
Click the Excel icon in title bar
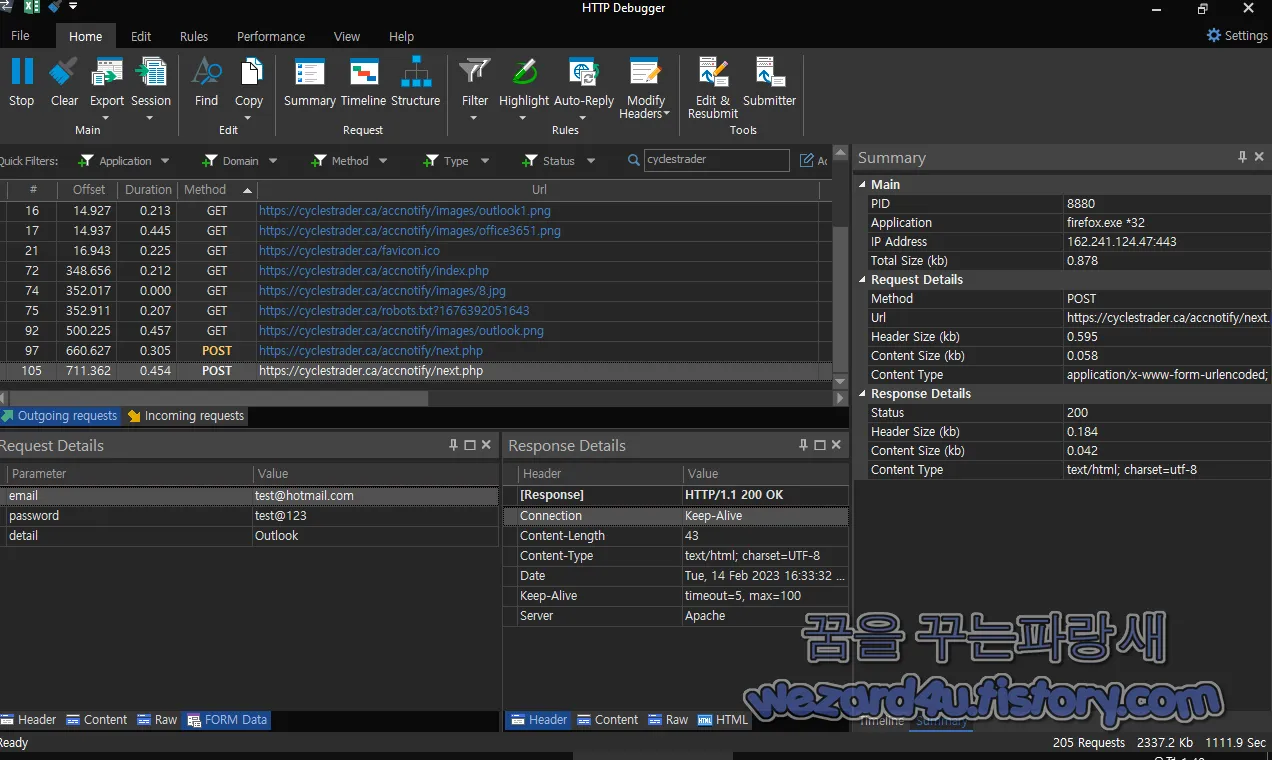coord(32,8)
